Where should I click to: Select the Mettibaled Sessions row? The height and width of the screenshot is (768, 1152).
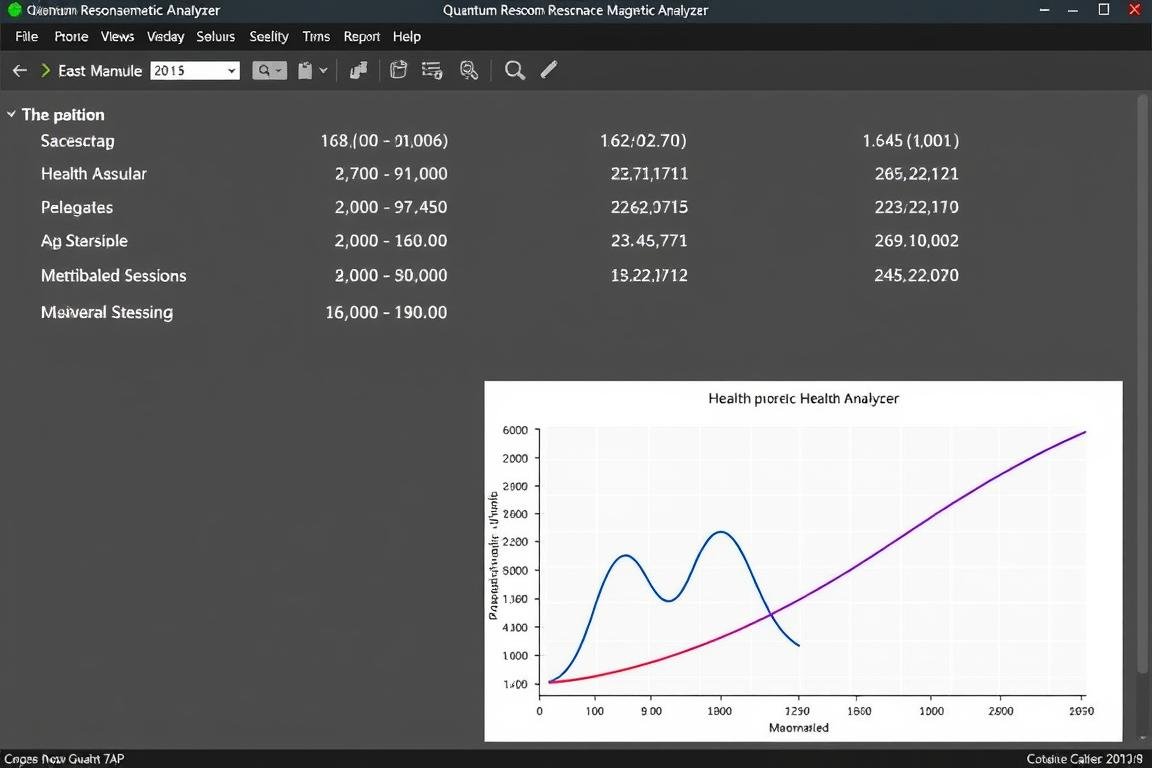(113, 276)
